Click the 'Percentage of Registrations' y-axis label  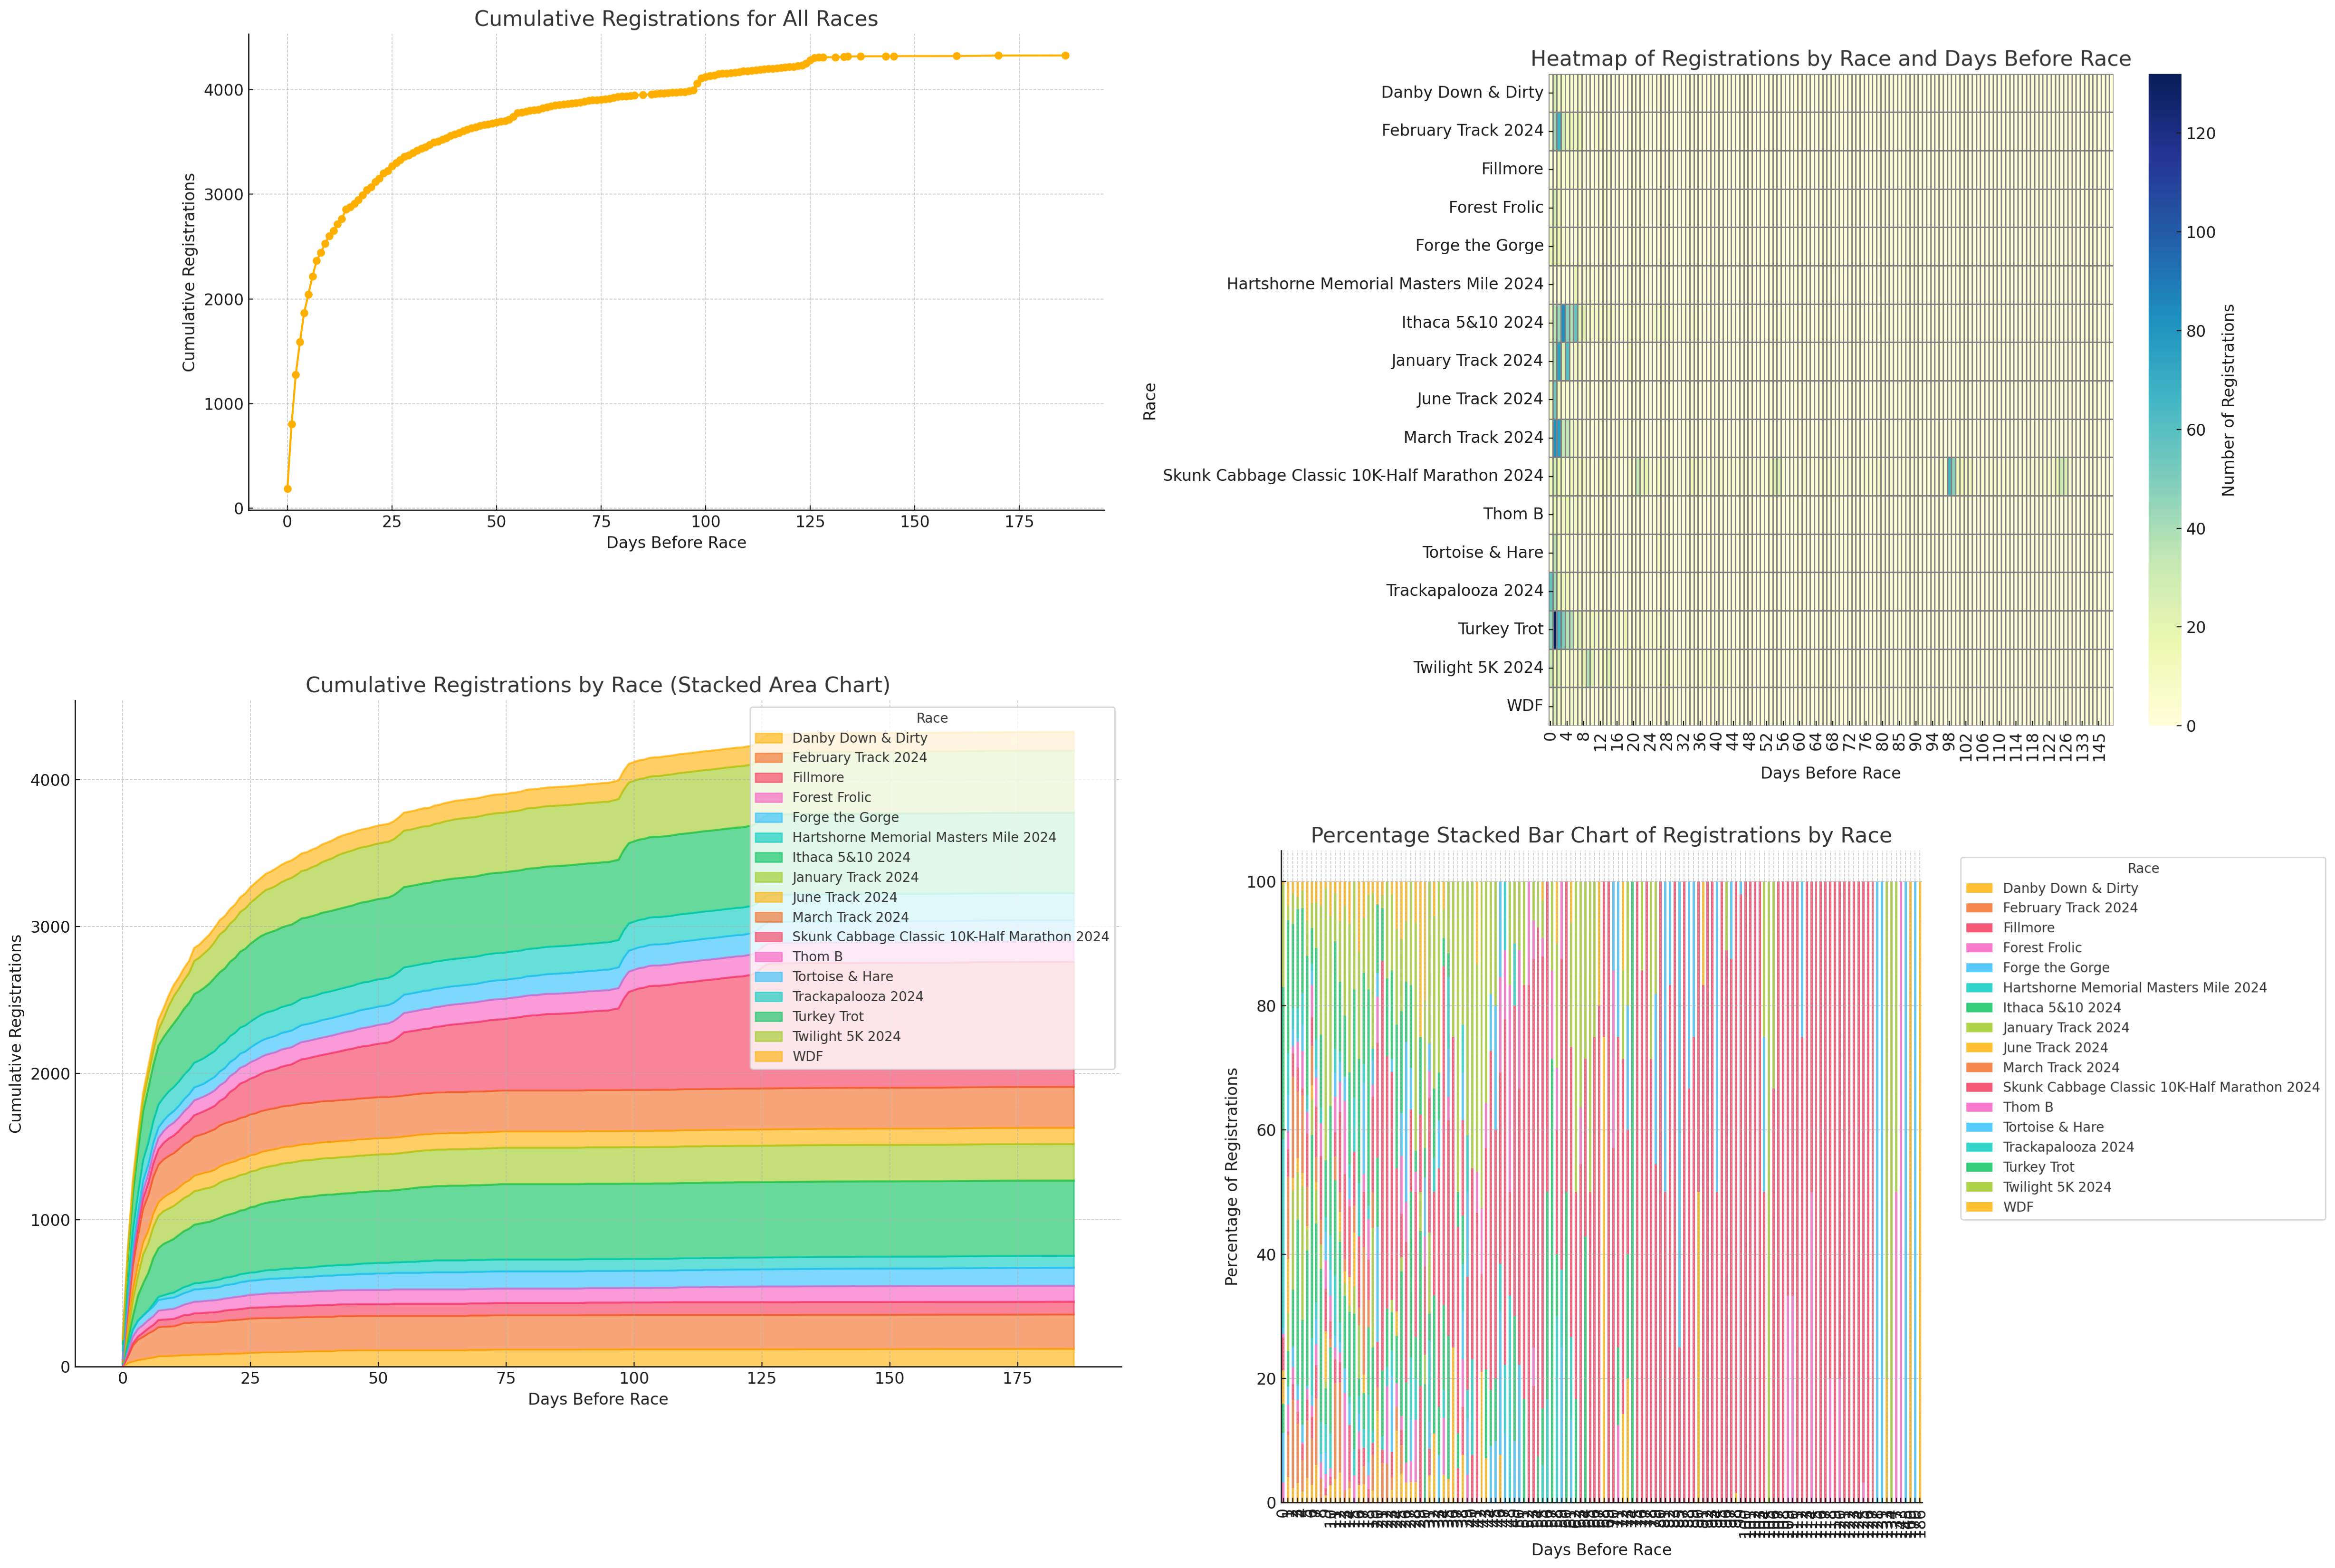click(1232, 1176)
